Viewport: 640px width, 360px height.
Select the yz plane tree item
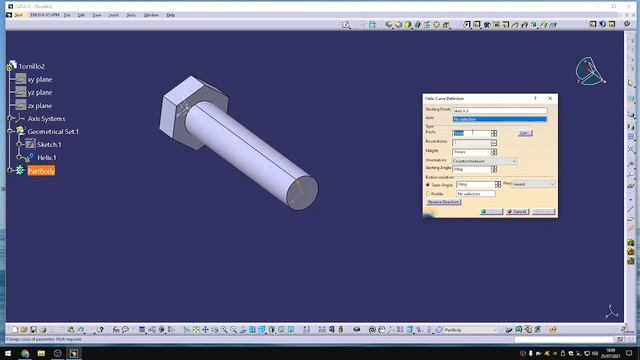(40, 93)
